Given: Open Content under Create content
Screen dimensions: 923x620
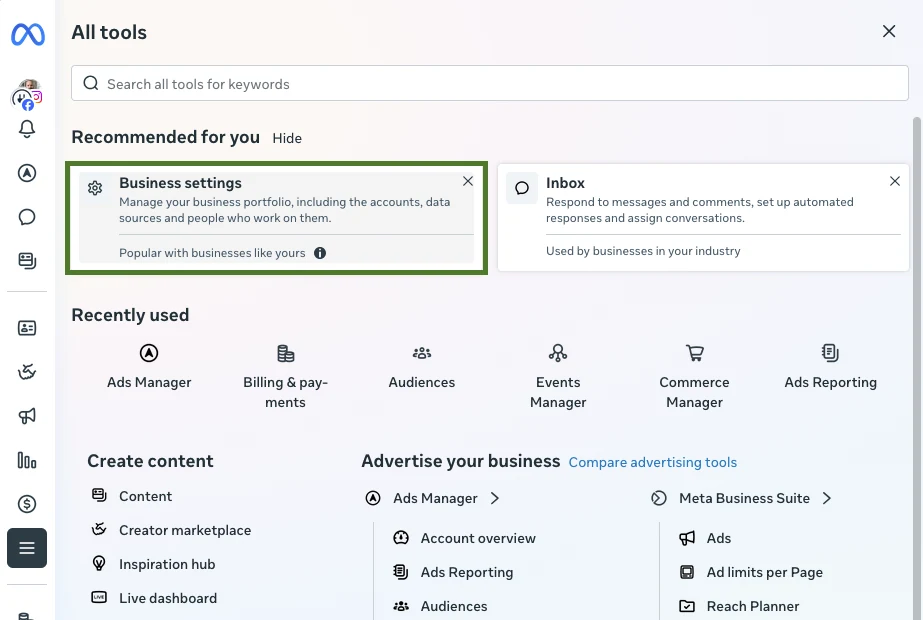Looking at the screenshot, I should click(x=132, y=496).
